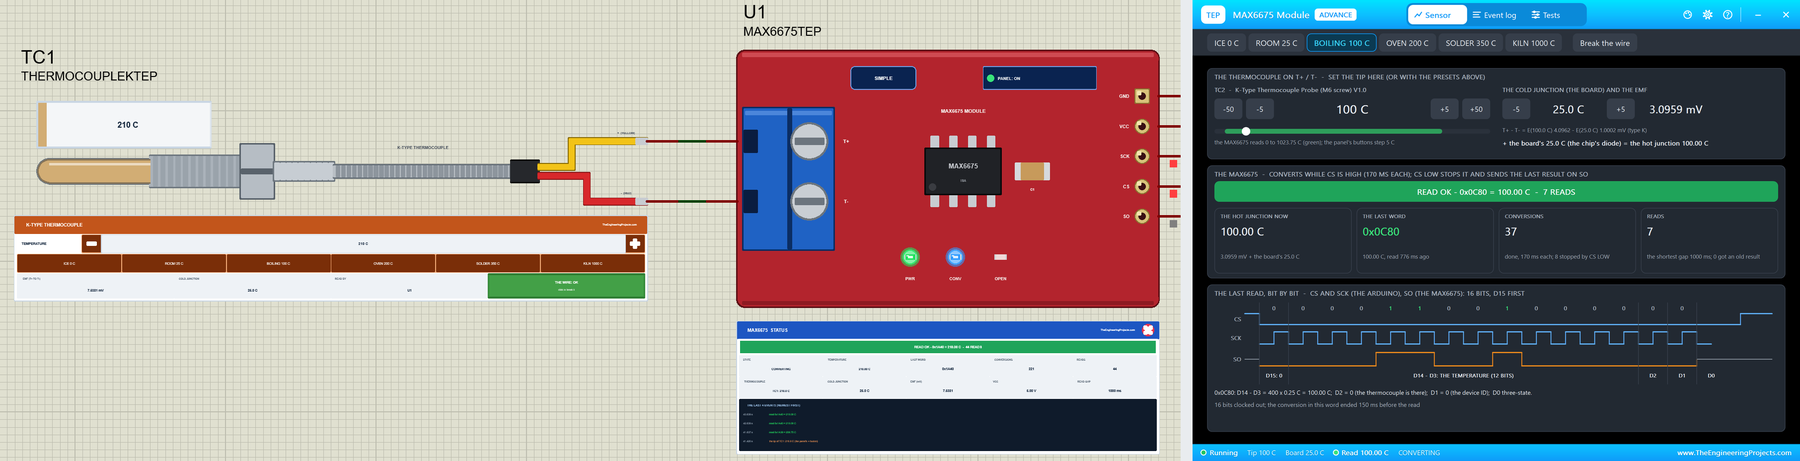1800x461 pixels.
Task: Click the 0x0C80 last word value
Action: [x=1381, y=232]
